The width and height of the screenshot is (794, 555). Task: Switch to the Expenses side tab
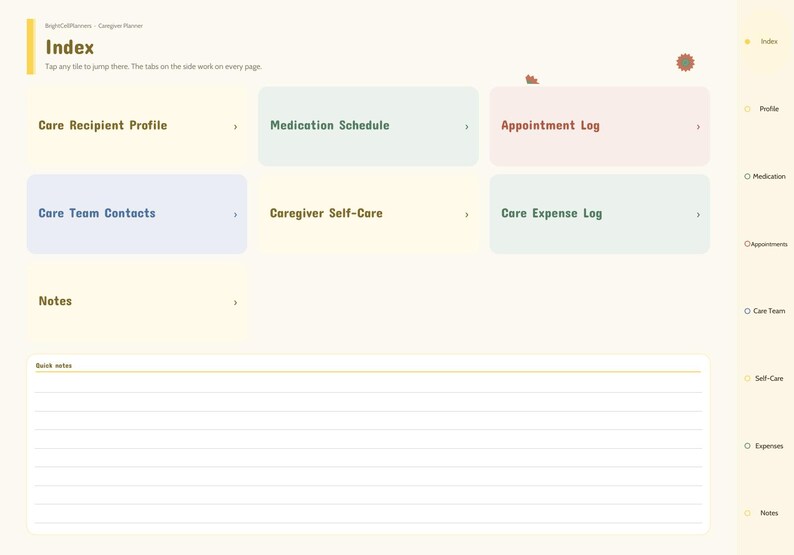click(x=766, y=446)
